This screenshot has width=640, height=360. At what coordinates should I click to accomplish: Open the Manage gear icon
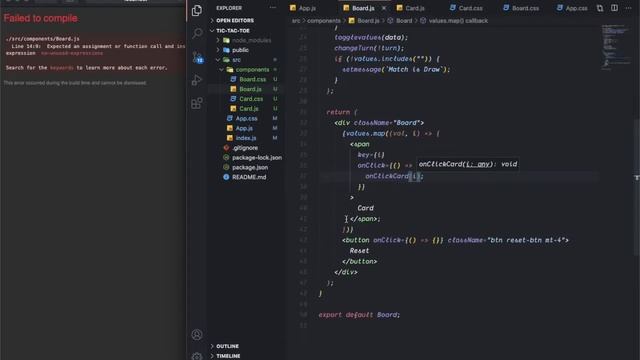coord(197,356)
